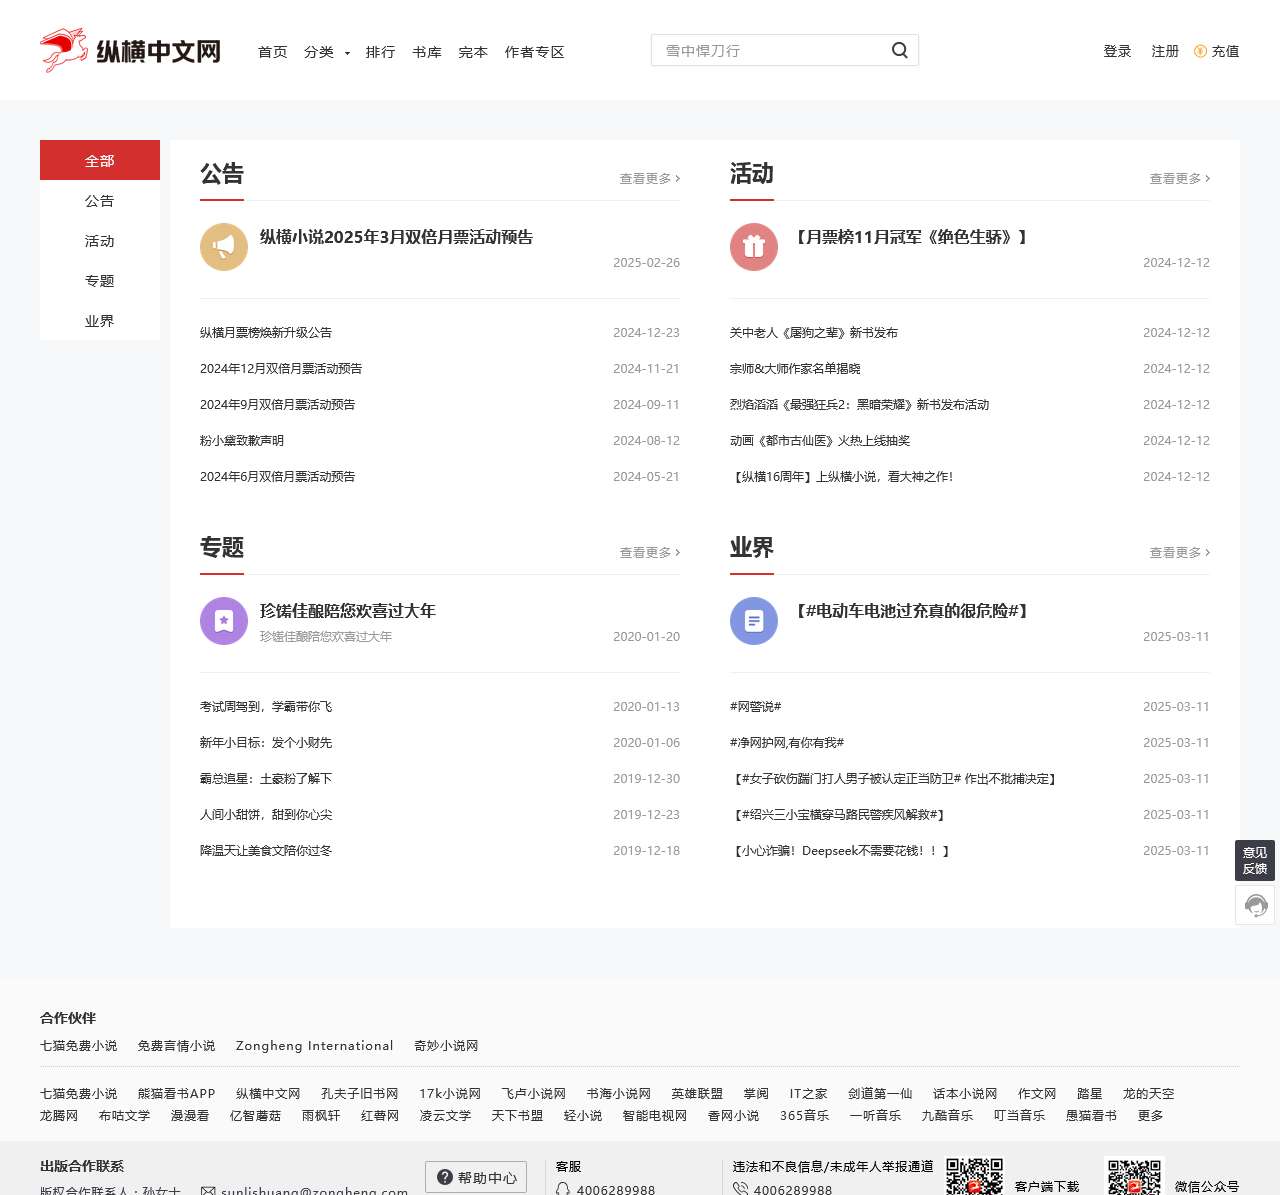The width and height of the screenshot is (1280, 1195).
Task: Click the 微信公众号 QR code
Action: point(1134,1180)
